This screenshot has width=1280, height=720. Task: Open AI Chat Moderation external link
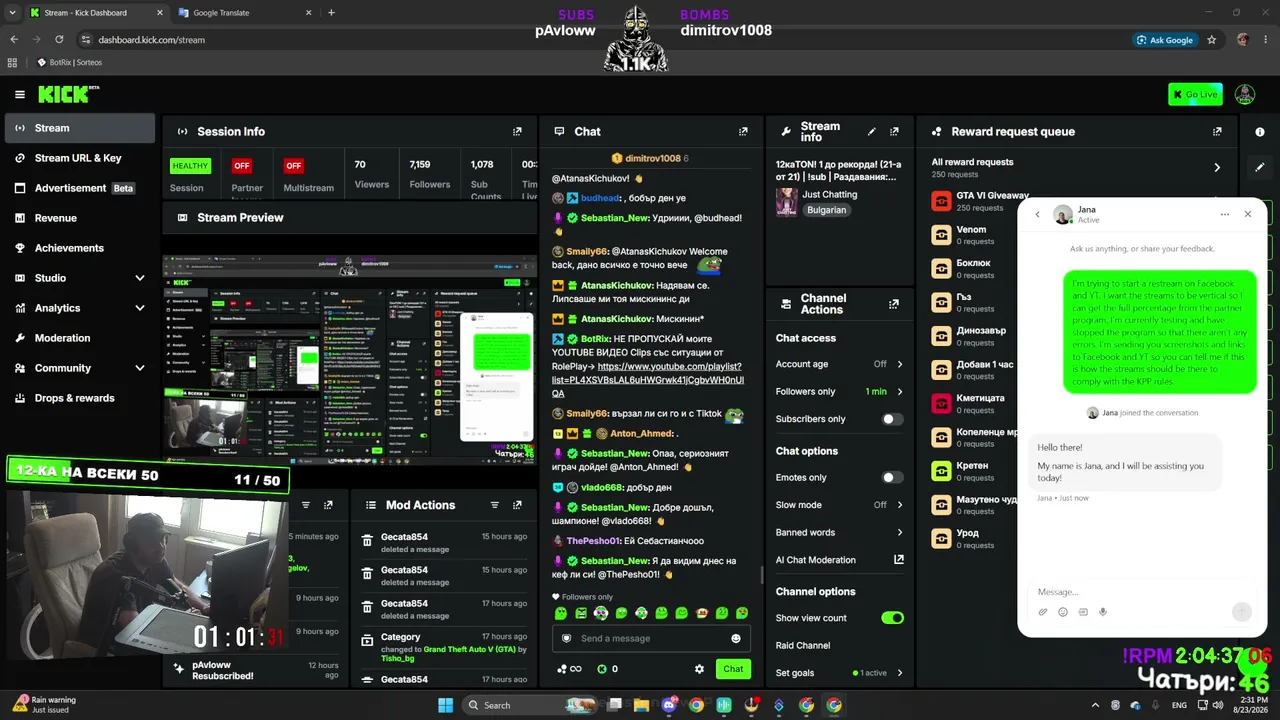pyautogui.click(x=898, y=560)
